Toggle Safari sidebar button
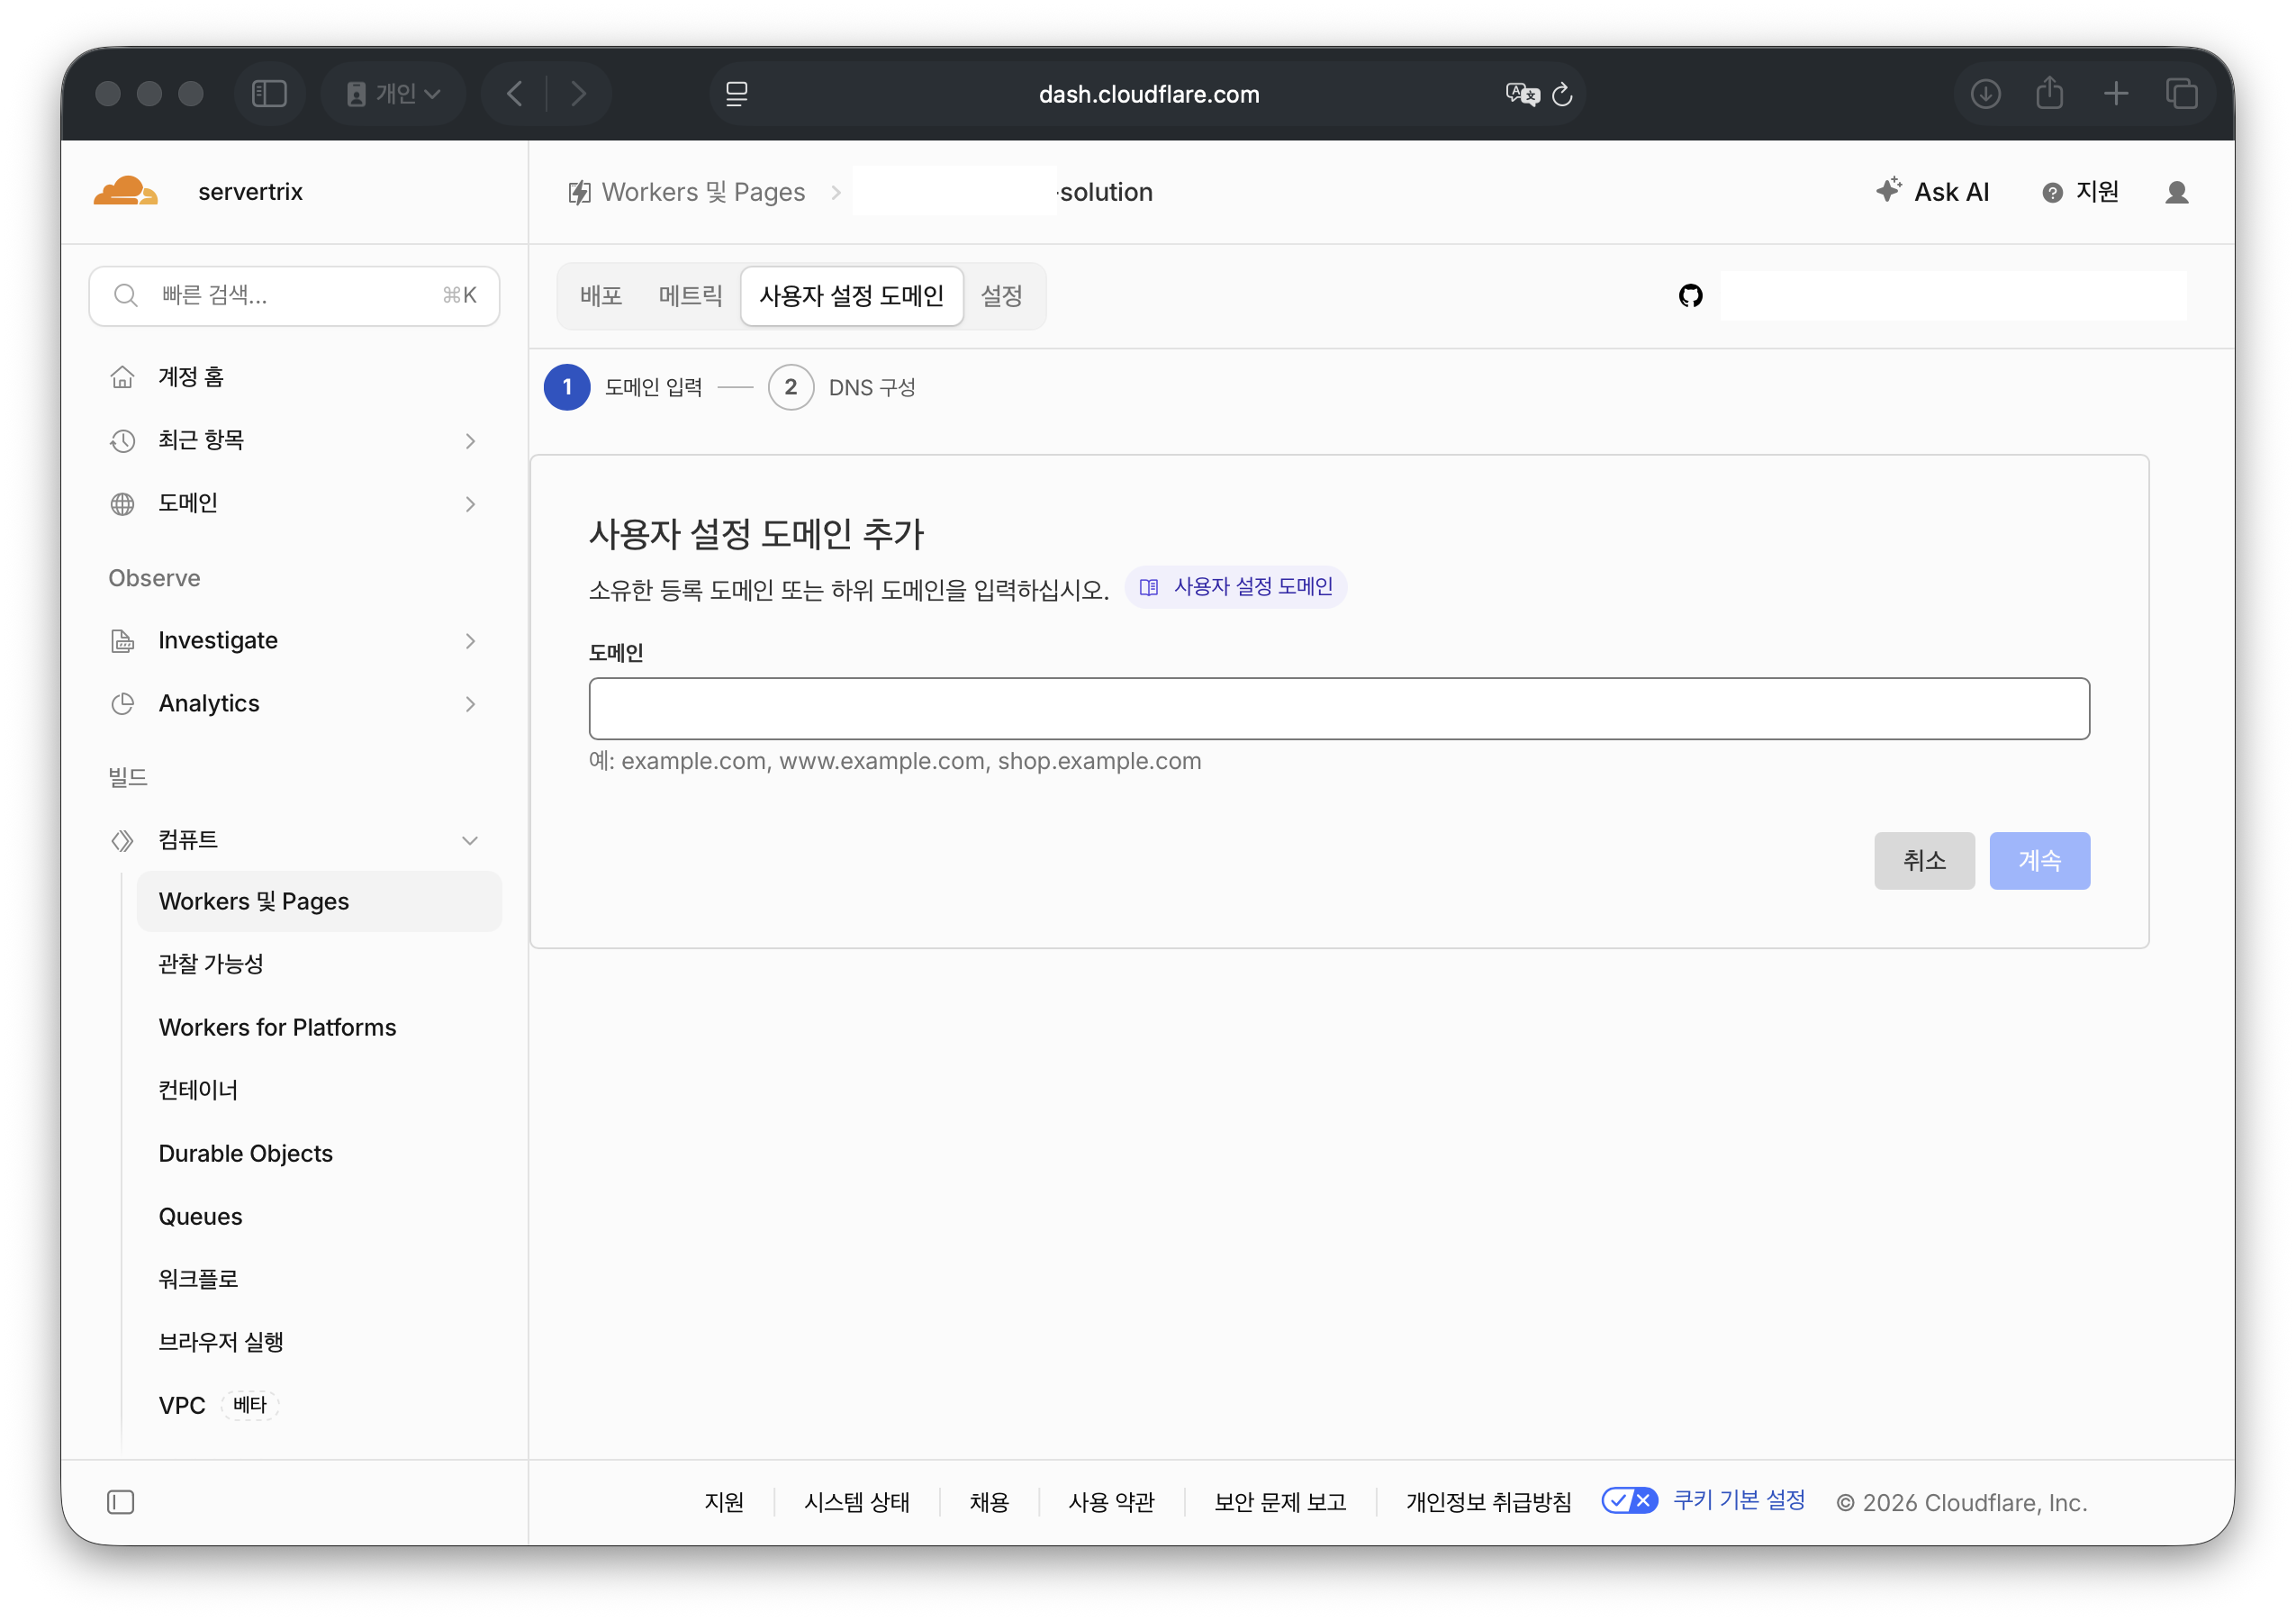The width and height of the screenshot is (2296, 1621). (x=269, y=94)
